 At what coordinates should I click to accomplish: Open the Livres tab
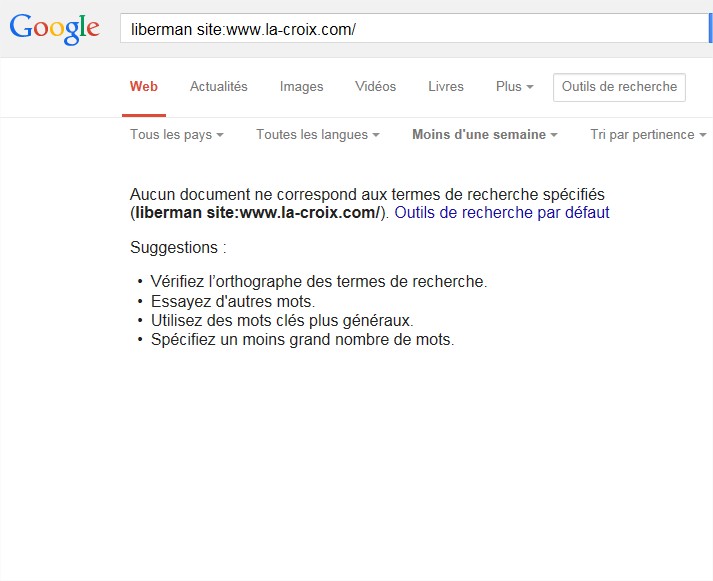446,86
